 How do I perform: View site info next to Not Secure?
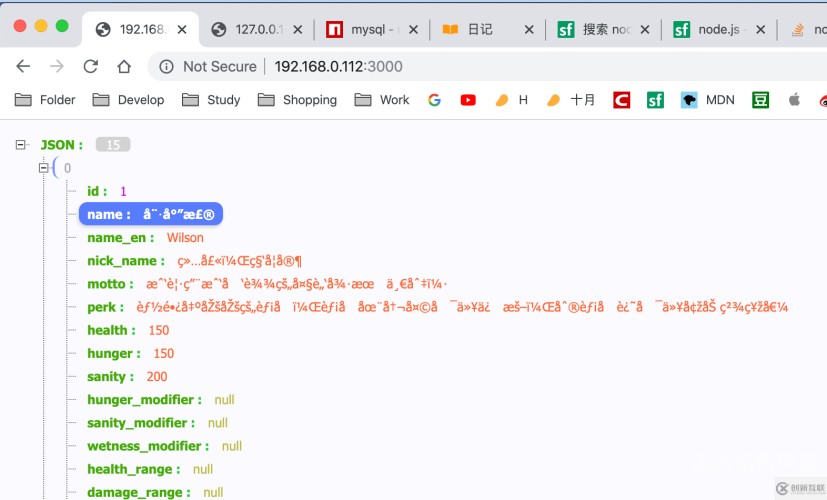coord(166,66)
